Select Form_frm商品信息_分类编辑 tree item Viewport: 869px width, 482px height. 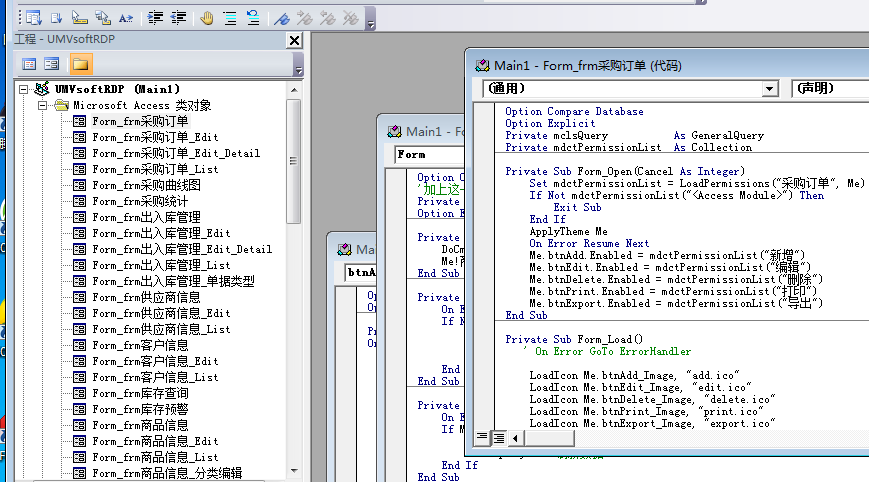click(x=167, y=474)
